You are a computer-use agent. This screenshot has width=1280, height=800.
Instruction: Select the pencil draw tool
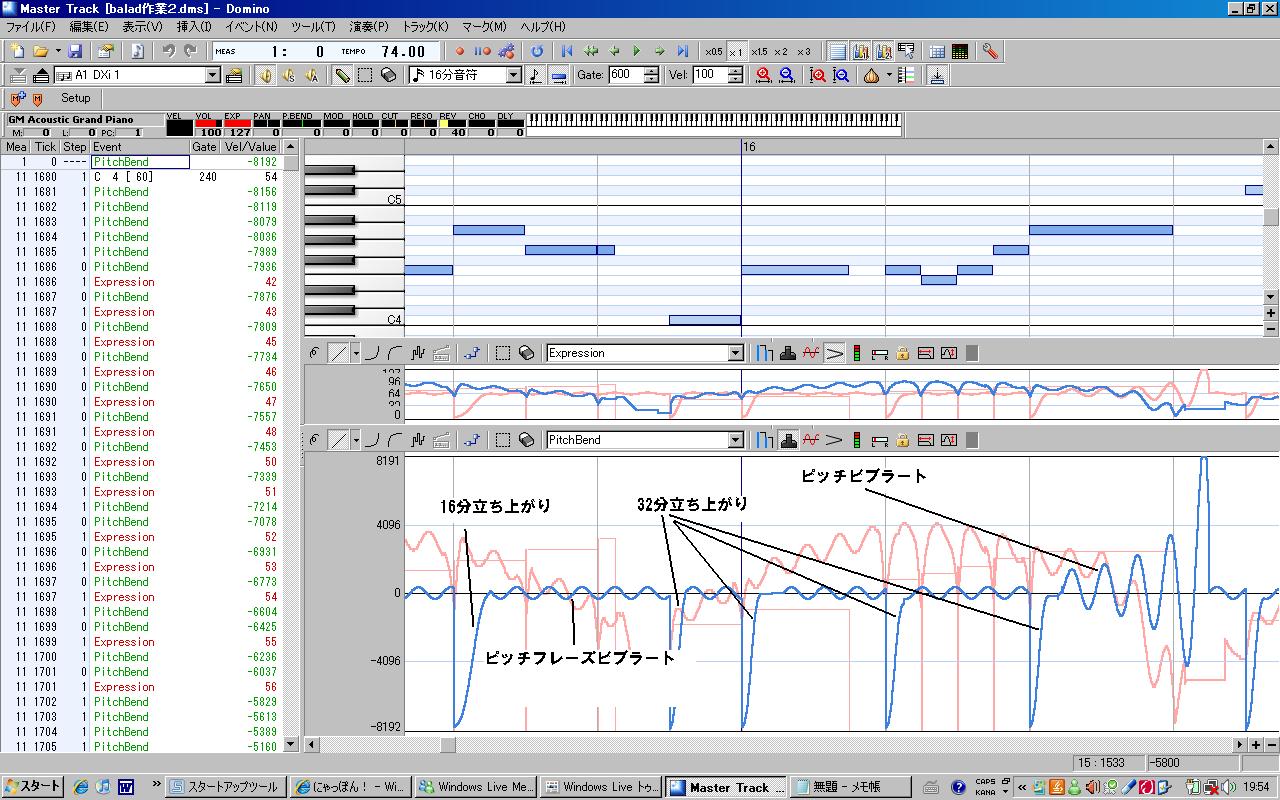(x=342, y=75)
